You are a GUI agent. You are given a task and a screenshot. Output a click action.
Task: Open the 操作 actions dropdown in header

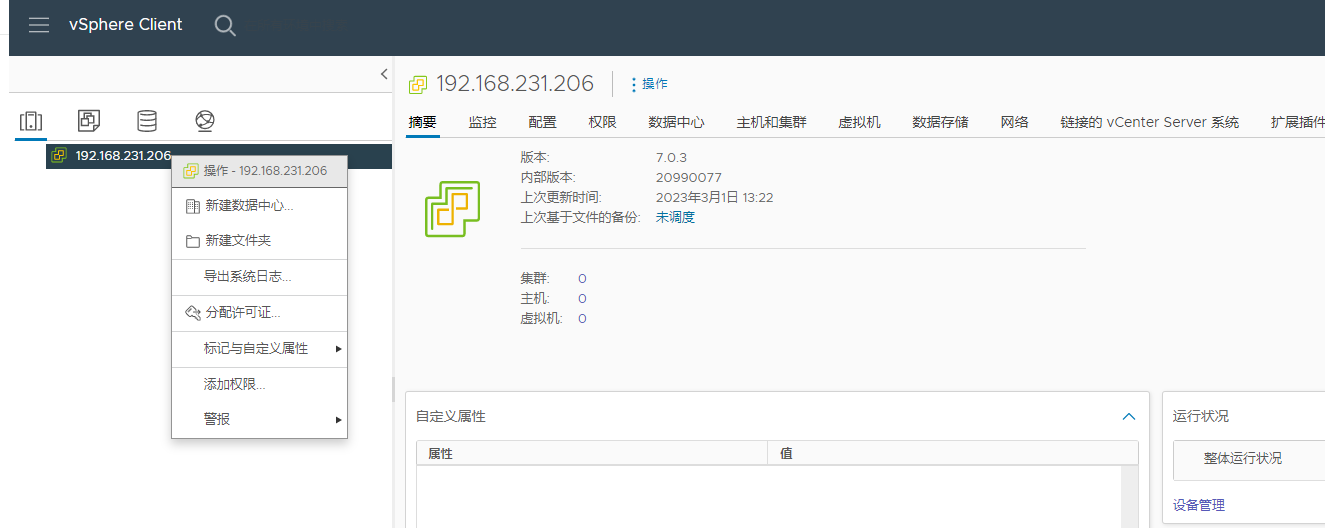coord(649,84)
